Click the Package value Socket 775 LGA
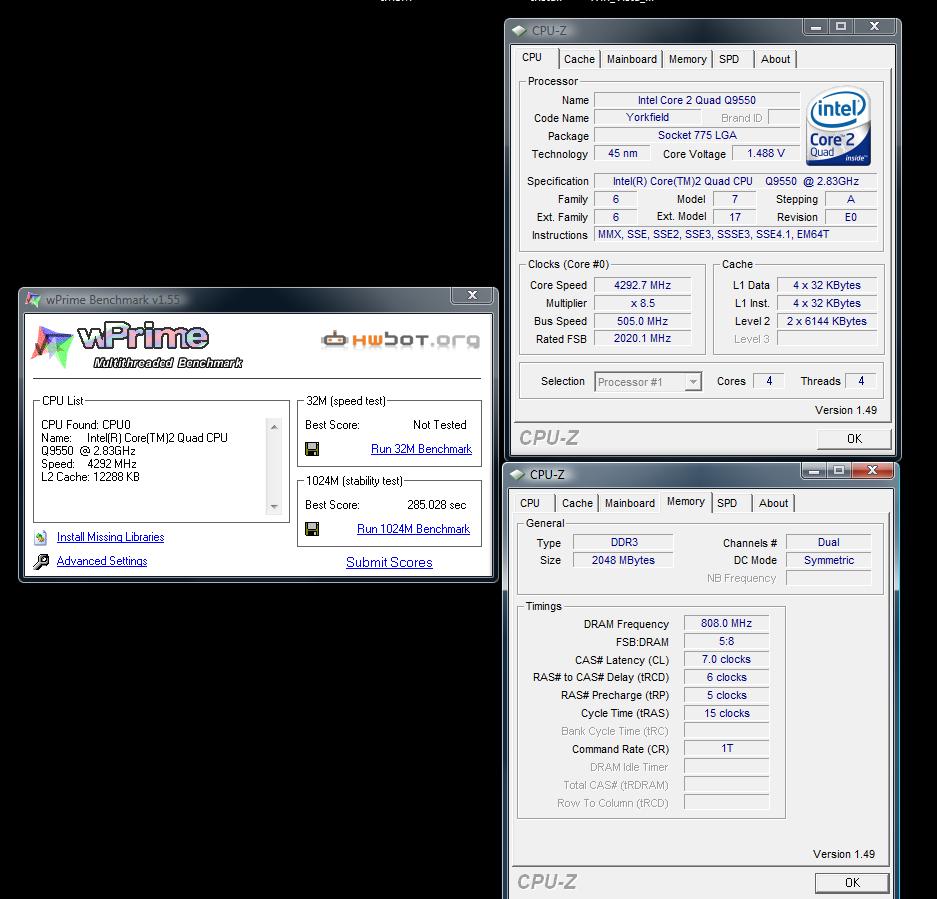 click(x=697, y=136)
